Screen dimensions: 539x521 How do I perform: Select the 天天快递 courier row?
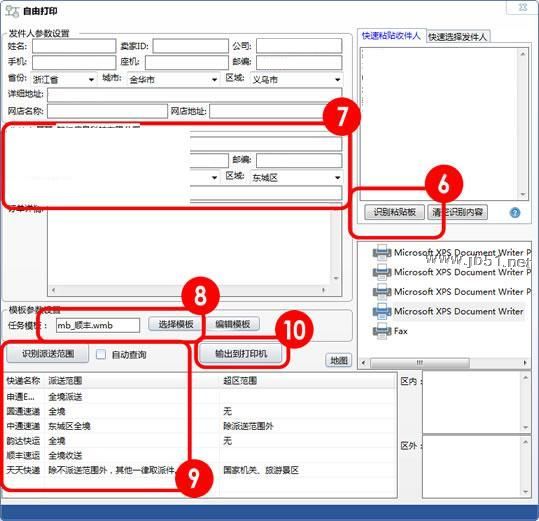coord(199,470)
